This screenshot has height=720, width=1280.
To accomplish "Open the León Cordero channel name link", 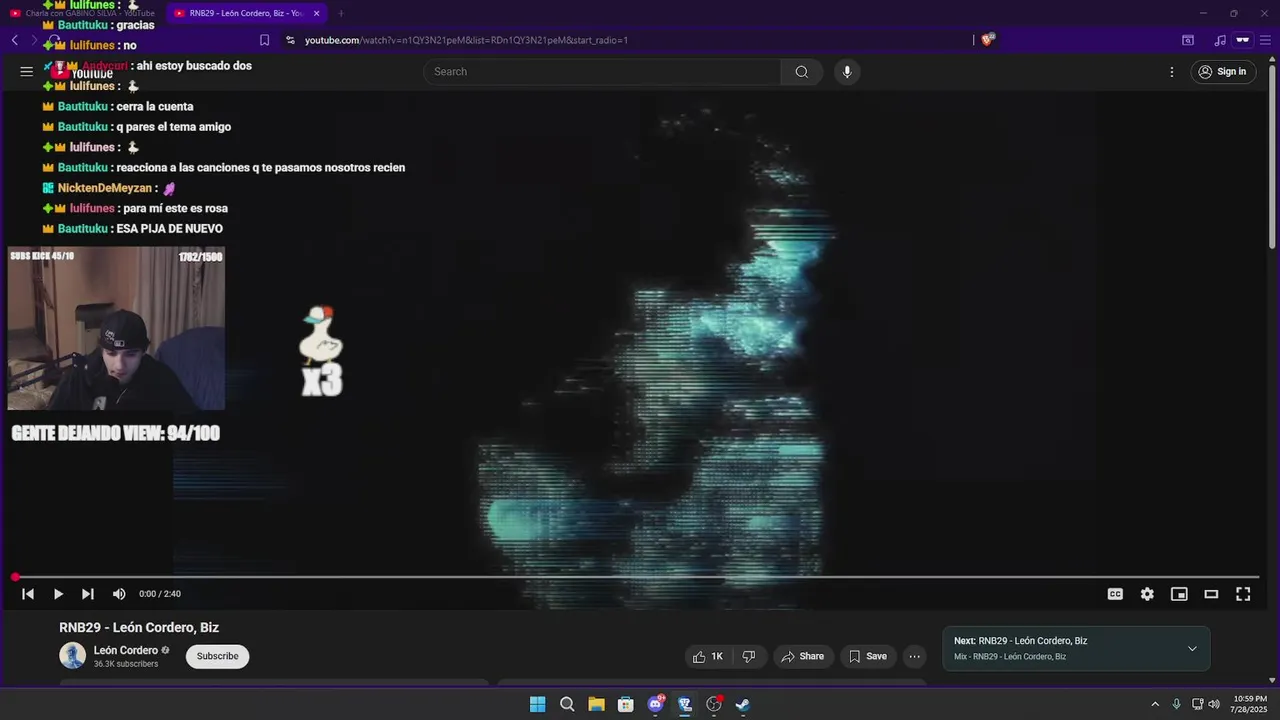I will coord(126,650).
